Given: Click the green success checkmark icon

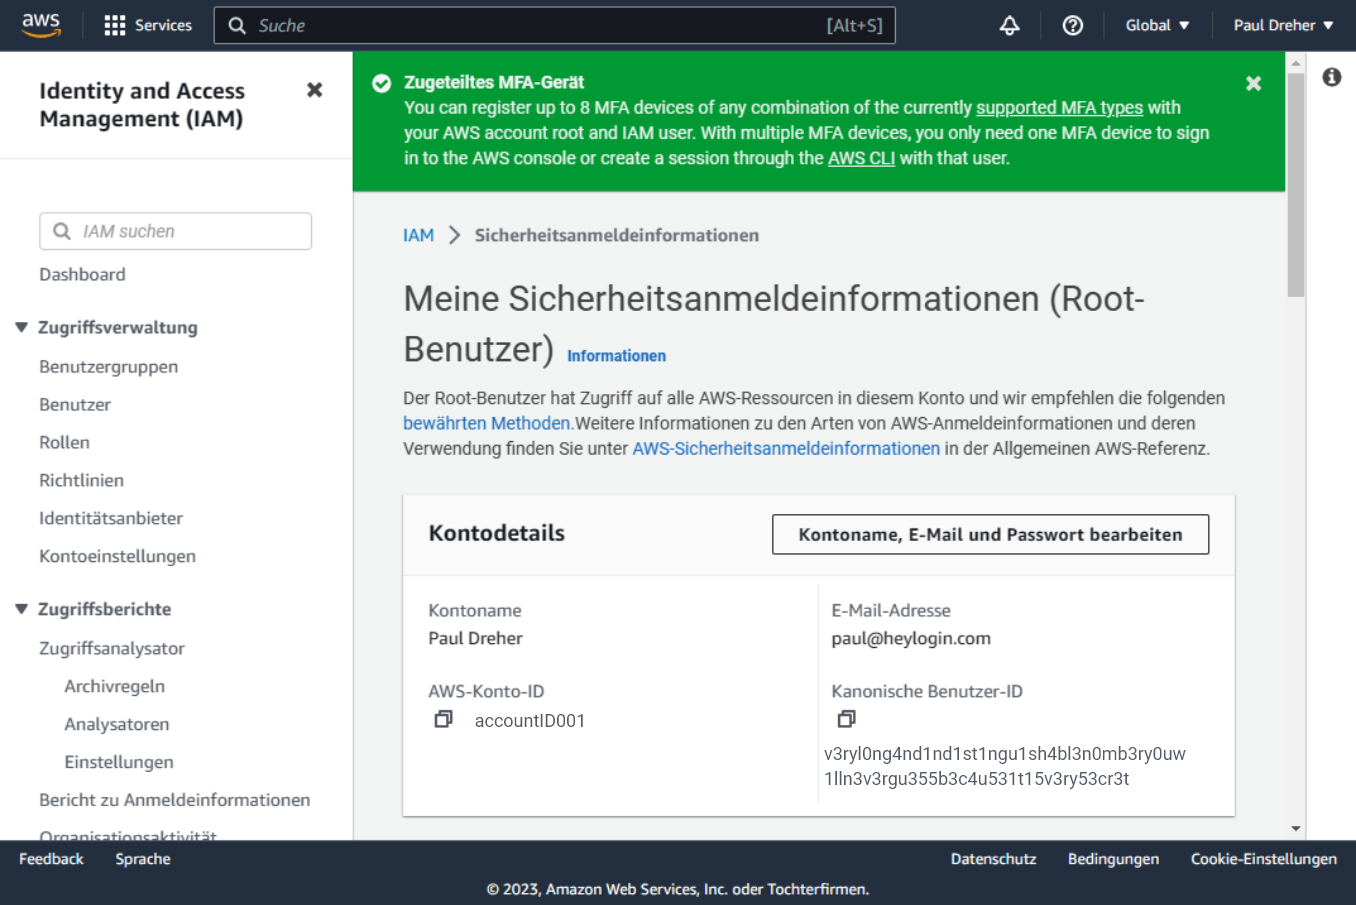Looking at the screenshot, I should click(x=382, y=83).
